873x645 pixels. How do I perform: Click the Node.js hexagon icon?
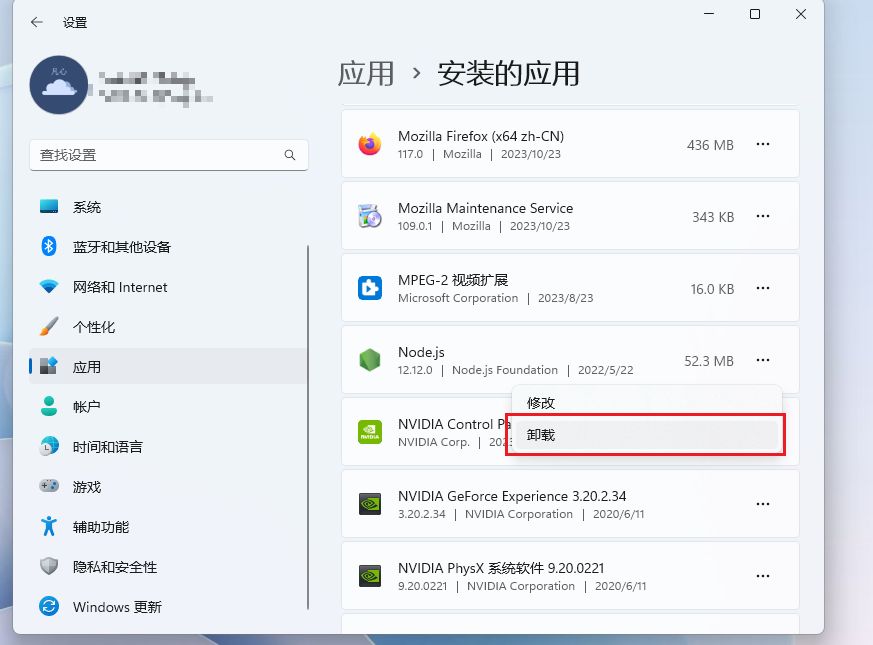370,360
